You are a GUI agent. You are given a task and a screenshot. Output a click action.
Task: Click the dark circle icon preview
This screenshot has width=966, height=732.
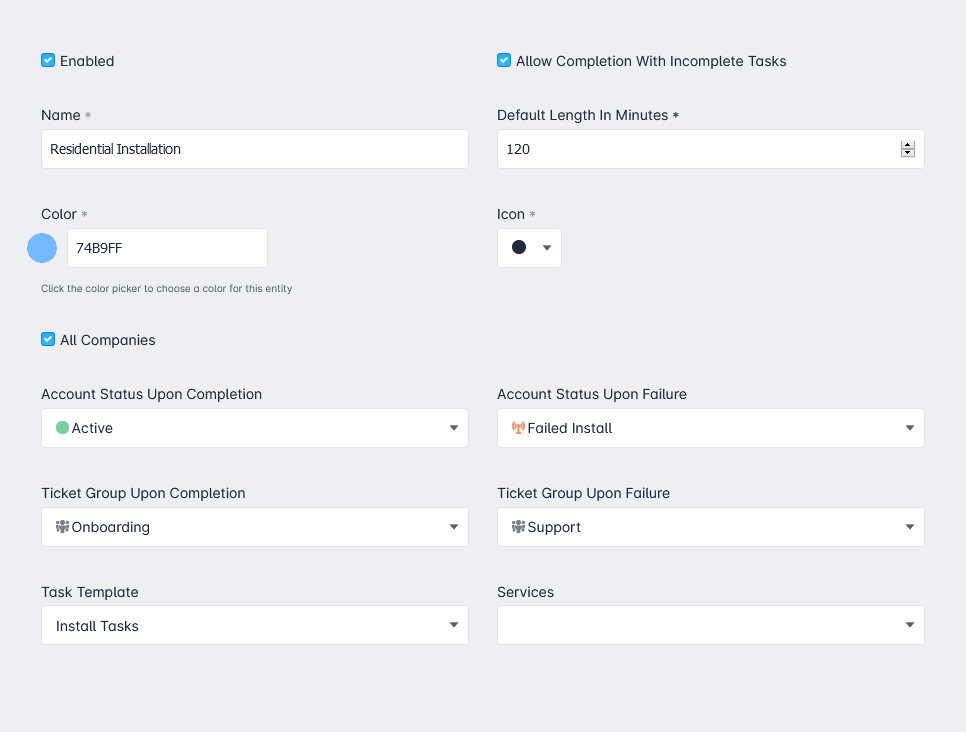519,248
